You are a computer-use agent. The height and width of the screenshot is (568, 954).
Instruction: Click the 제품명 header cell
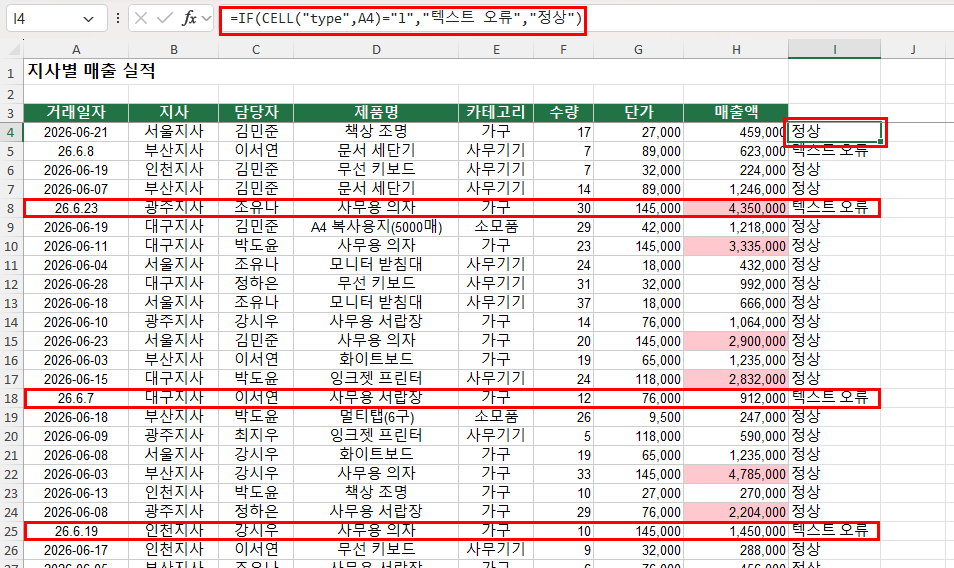click(x=376, y=113)
